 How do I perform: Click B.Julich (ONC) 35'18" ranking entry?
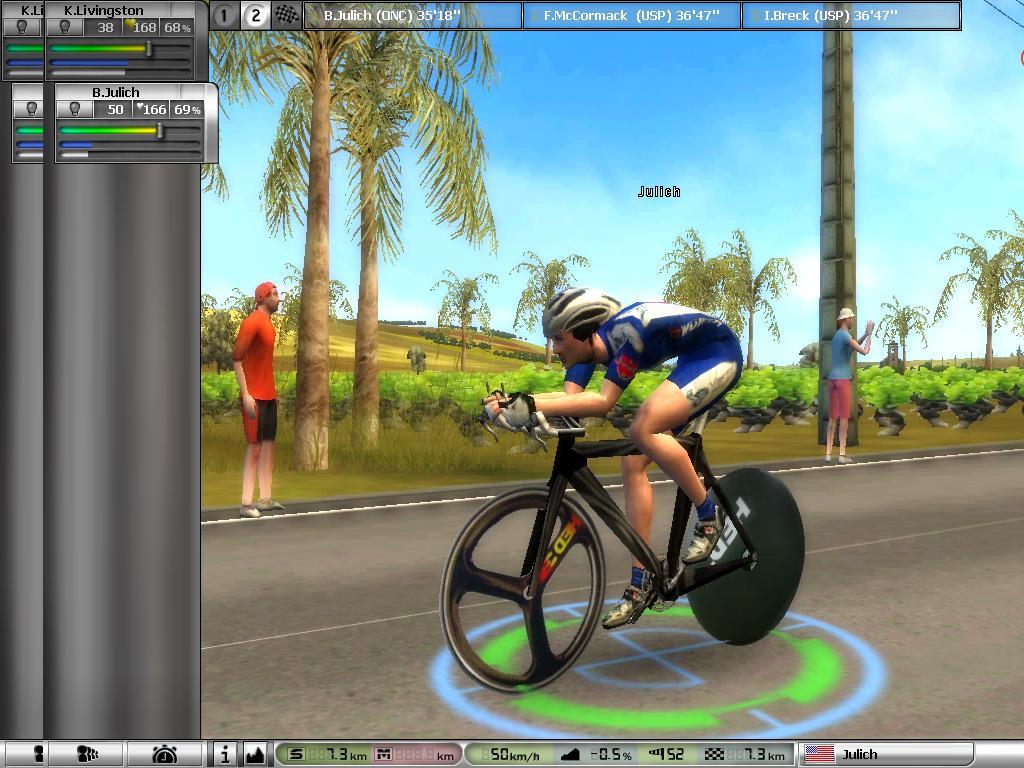click(412, 16)
